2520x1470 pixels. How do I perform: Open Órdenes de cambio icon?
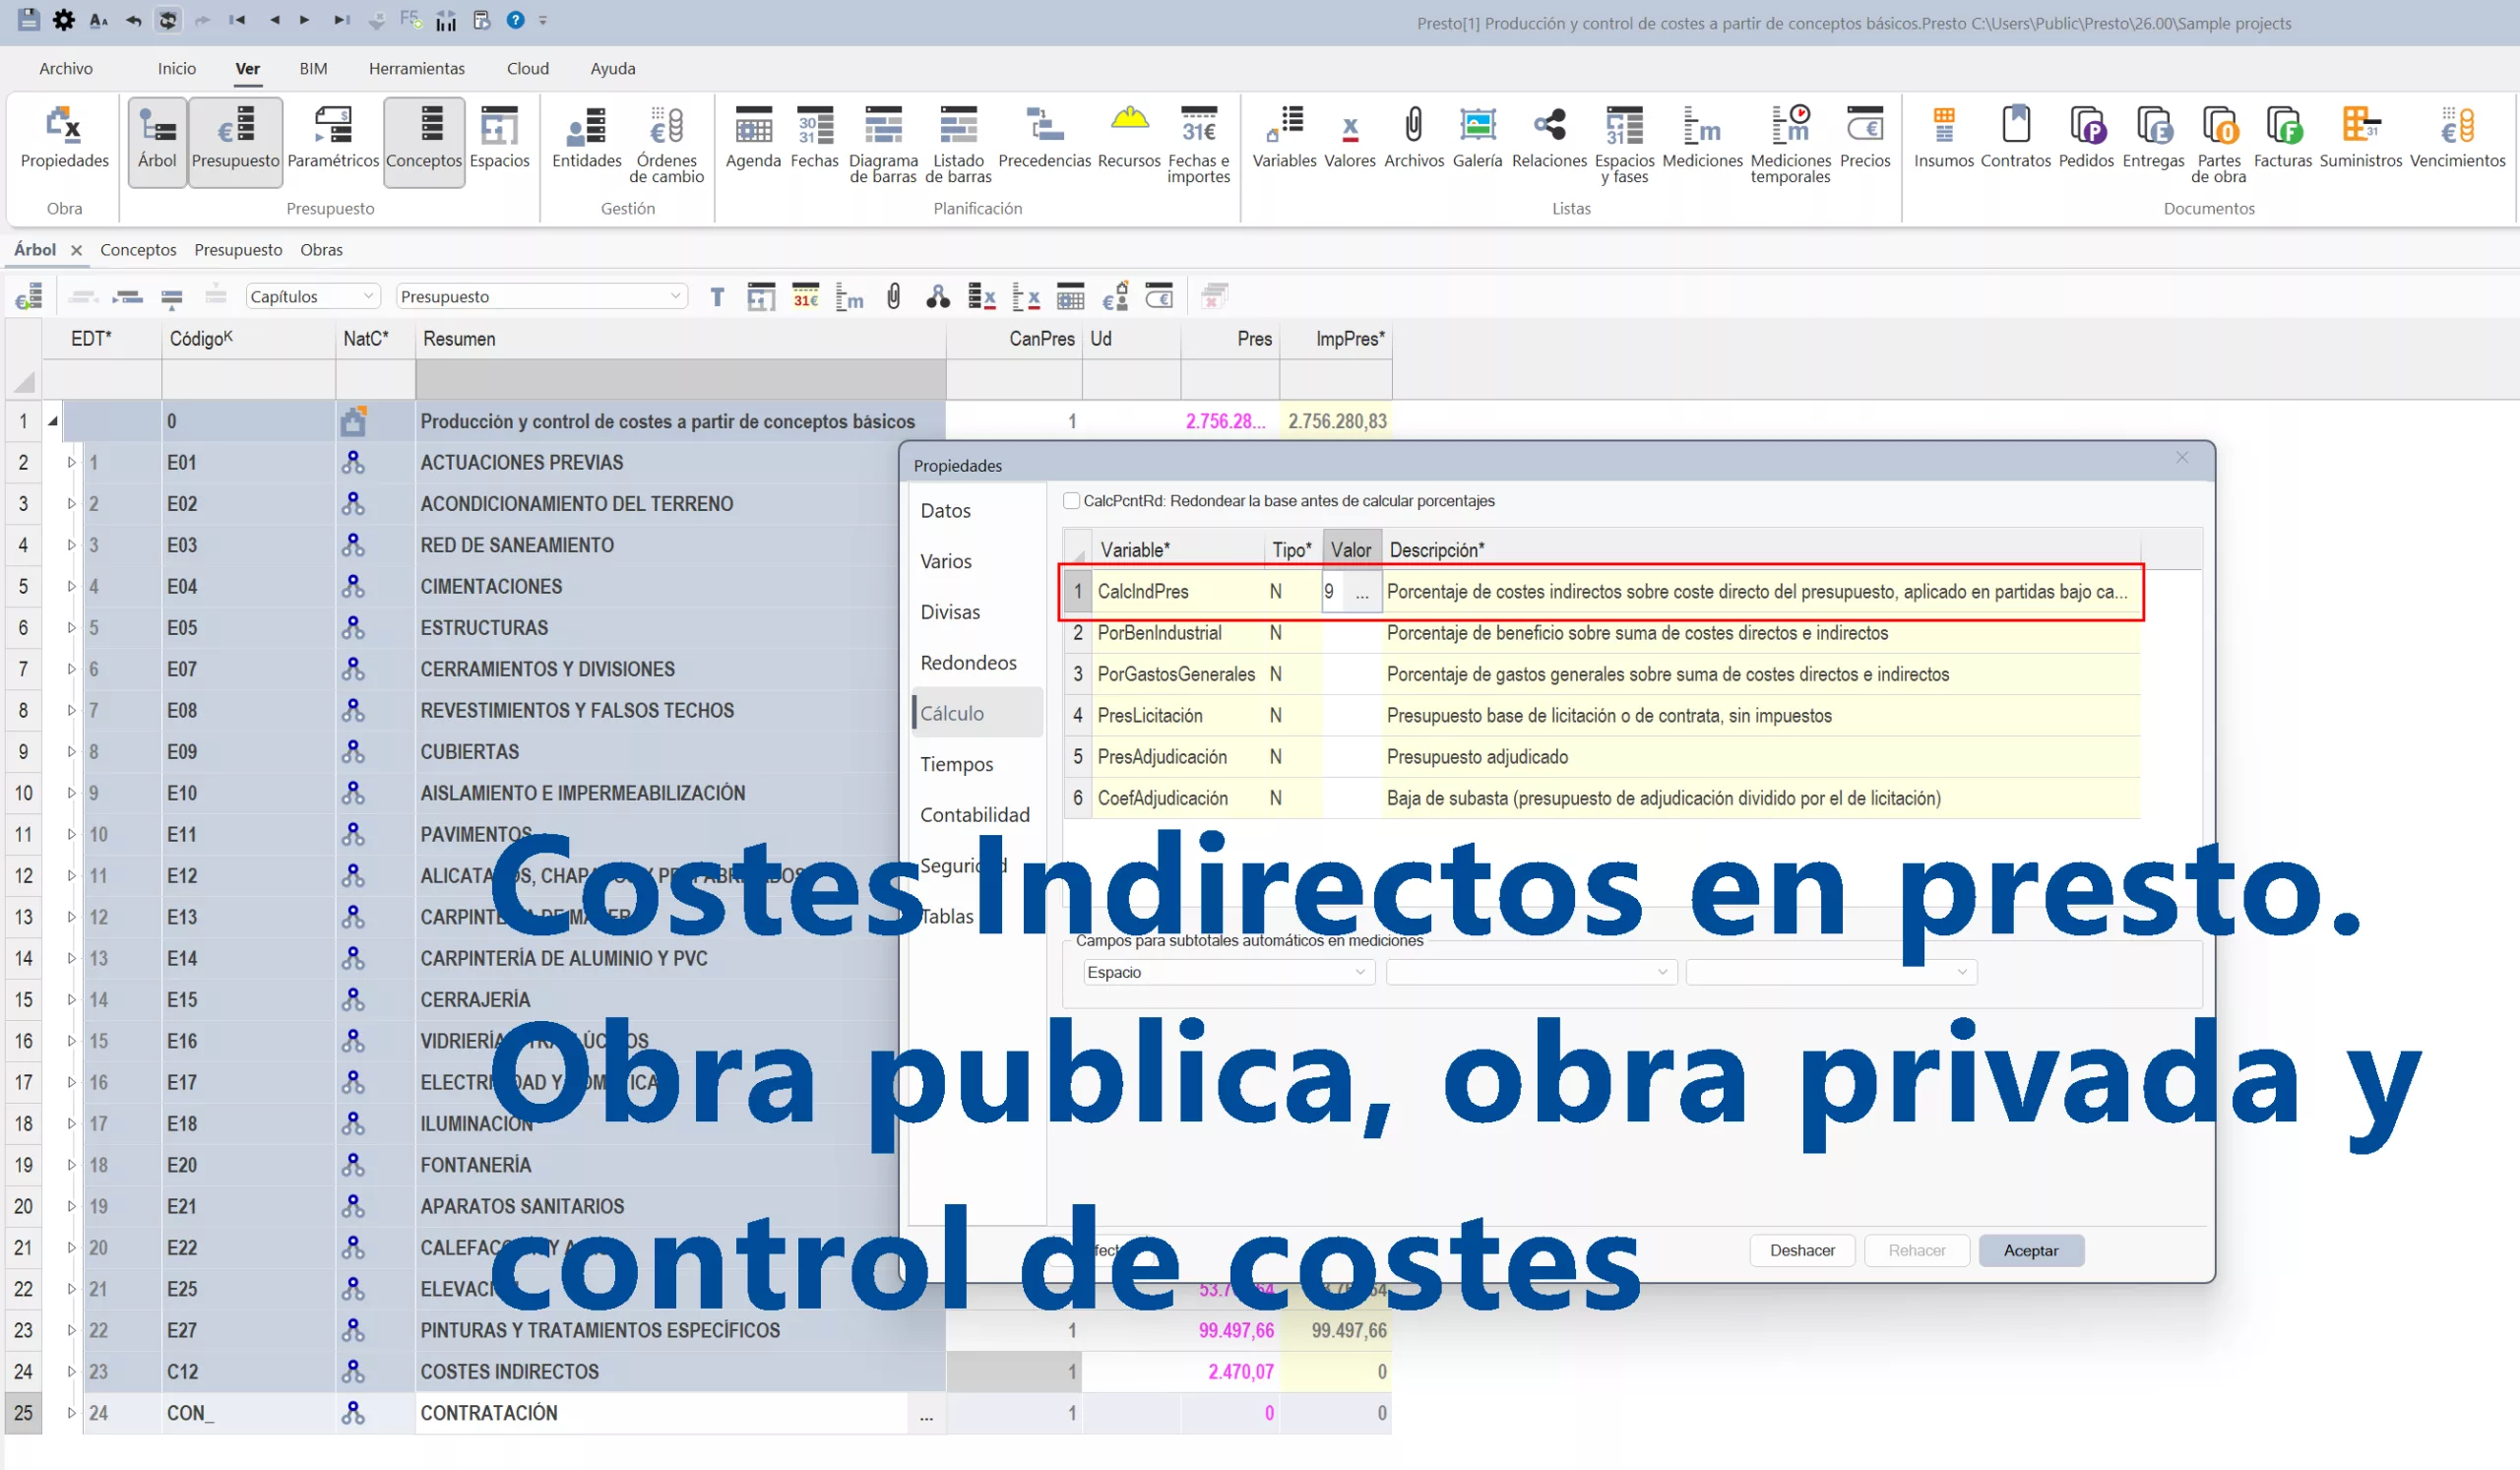pos(666,145)
